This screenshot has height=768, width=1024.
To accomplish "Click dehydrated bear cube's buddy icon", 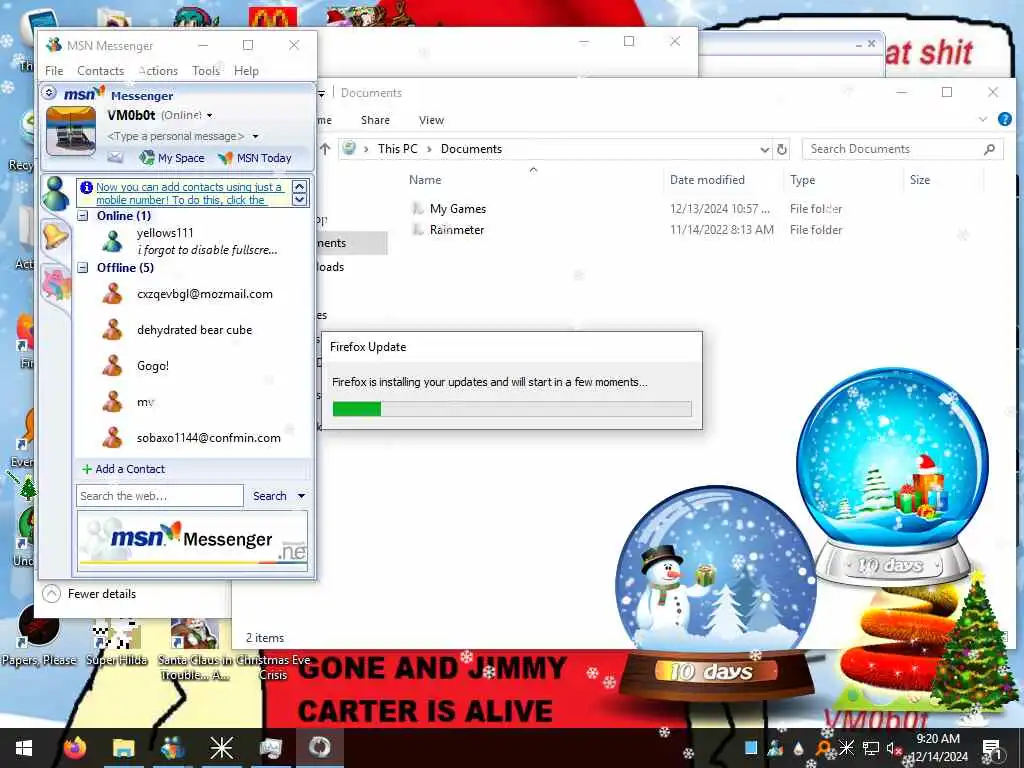I will pyautogui.click(x=112, y=330).
